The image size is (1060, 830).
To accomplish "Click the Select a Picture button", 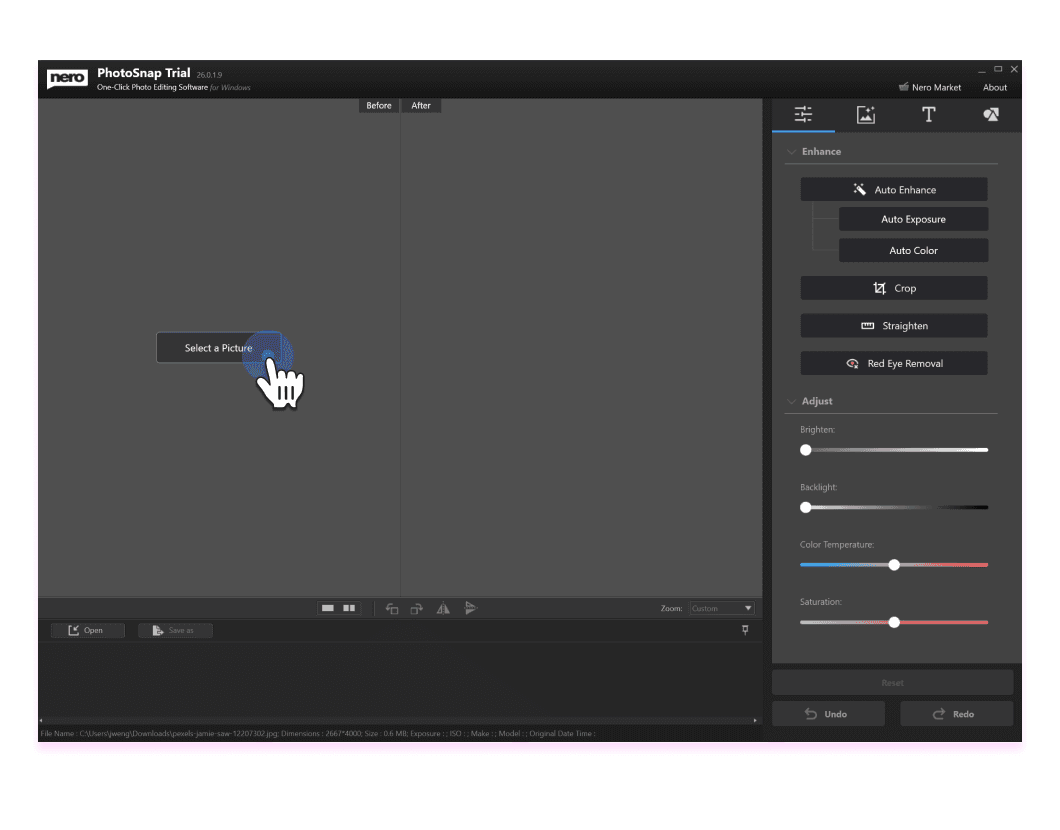I will point(218,347).
